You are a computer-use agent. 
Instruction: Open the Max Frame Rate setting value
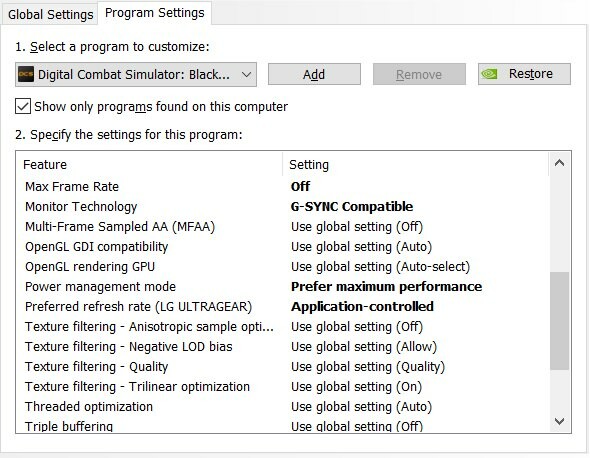click(x=300, y=186)
